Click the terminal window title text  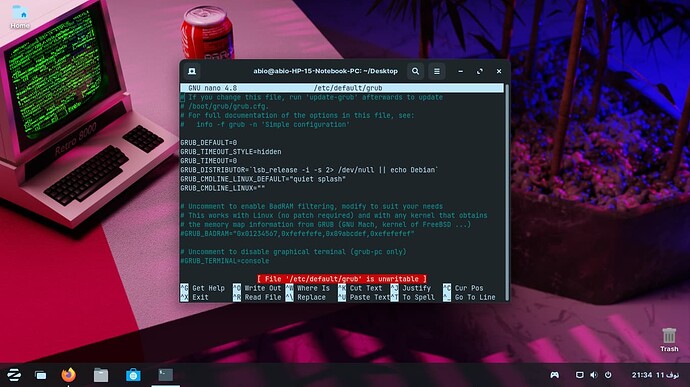[x=325, y=71]
